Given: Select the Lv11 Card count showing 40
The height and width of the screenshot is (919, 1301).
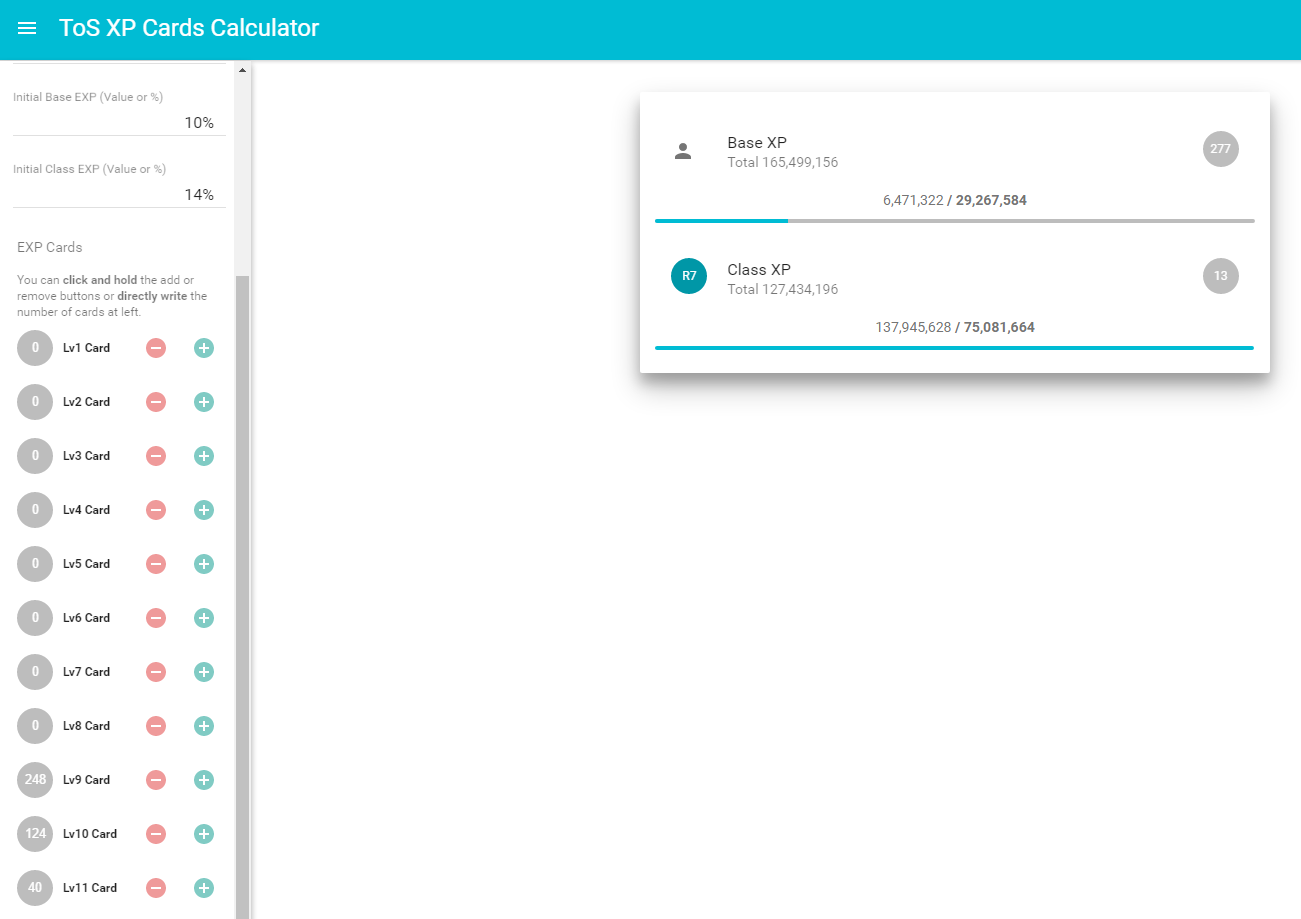Looking at the screenshot, I should click(x=35, y=888).
